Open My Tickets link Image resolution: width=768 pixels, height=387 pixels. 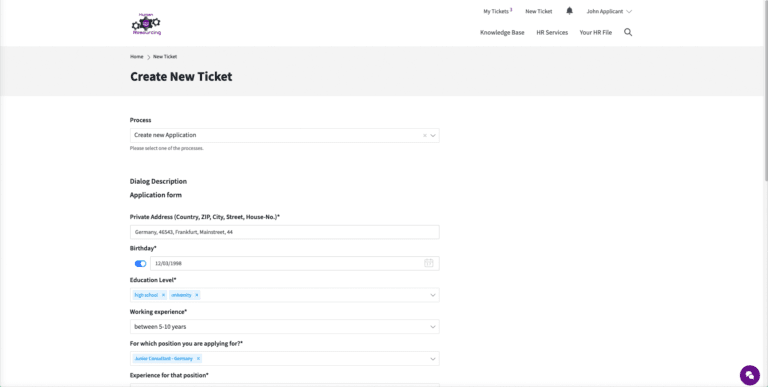(497, 11)
